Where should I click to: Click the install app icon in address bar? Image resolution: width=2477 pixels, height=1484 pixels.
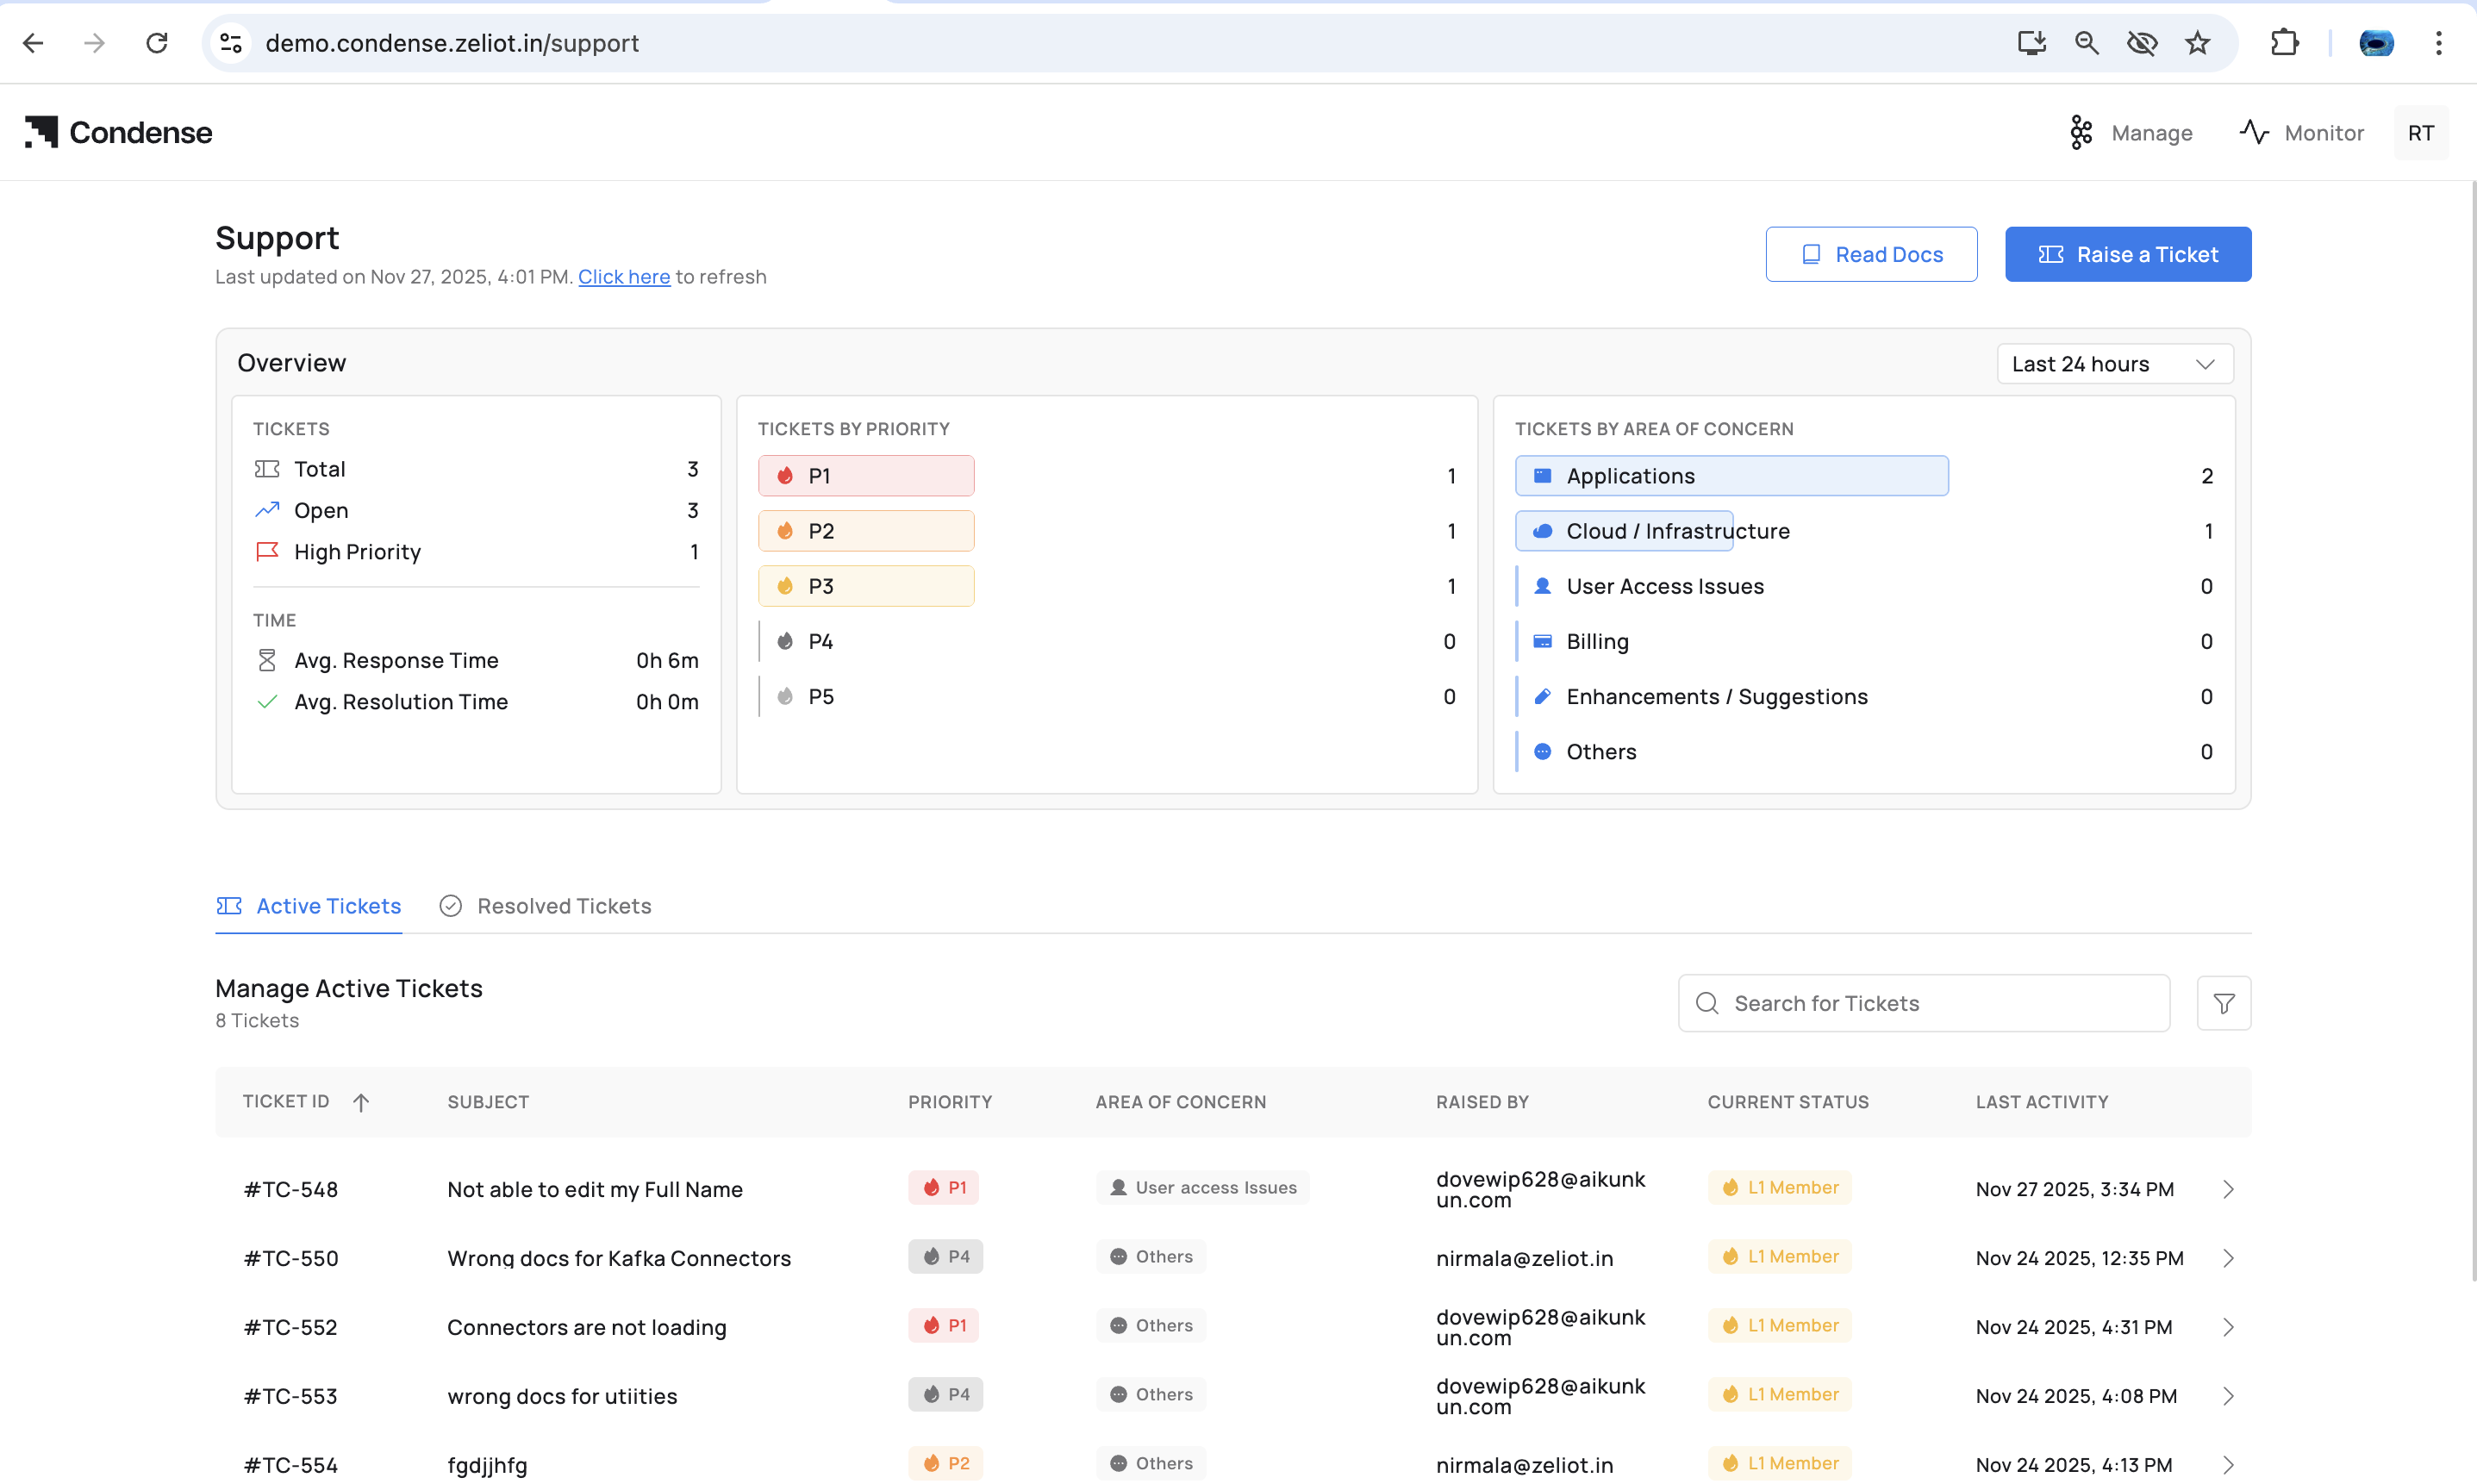pos(2031,43)
